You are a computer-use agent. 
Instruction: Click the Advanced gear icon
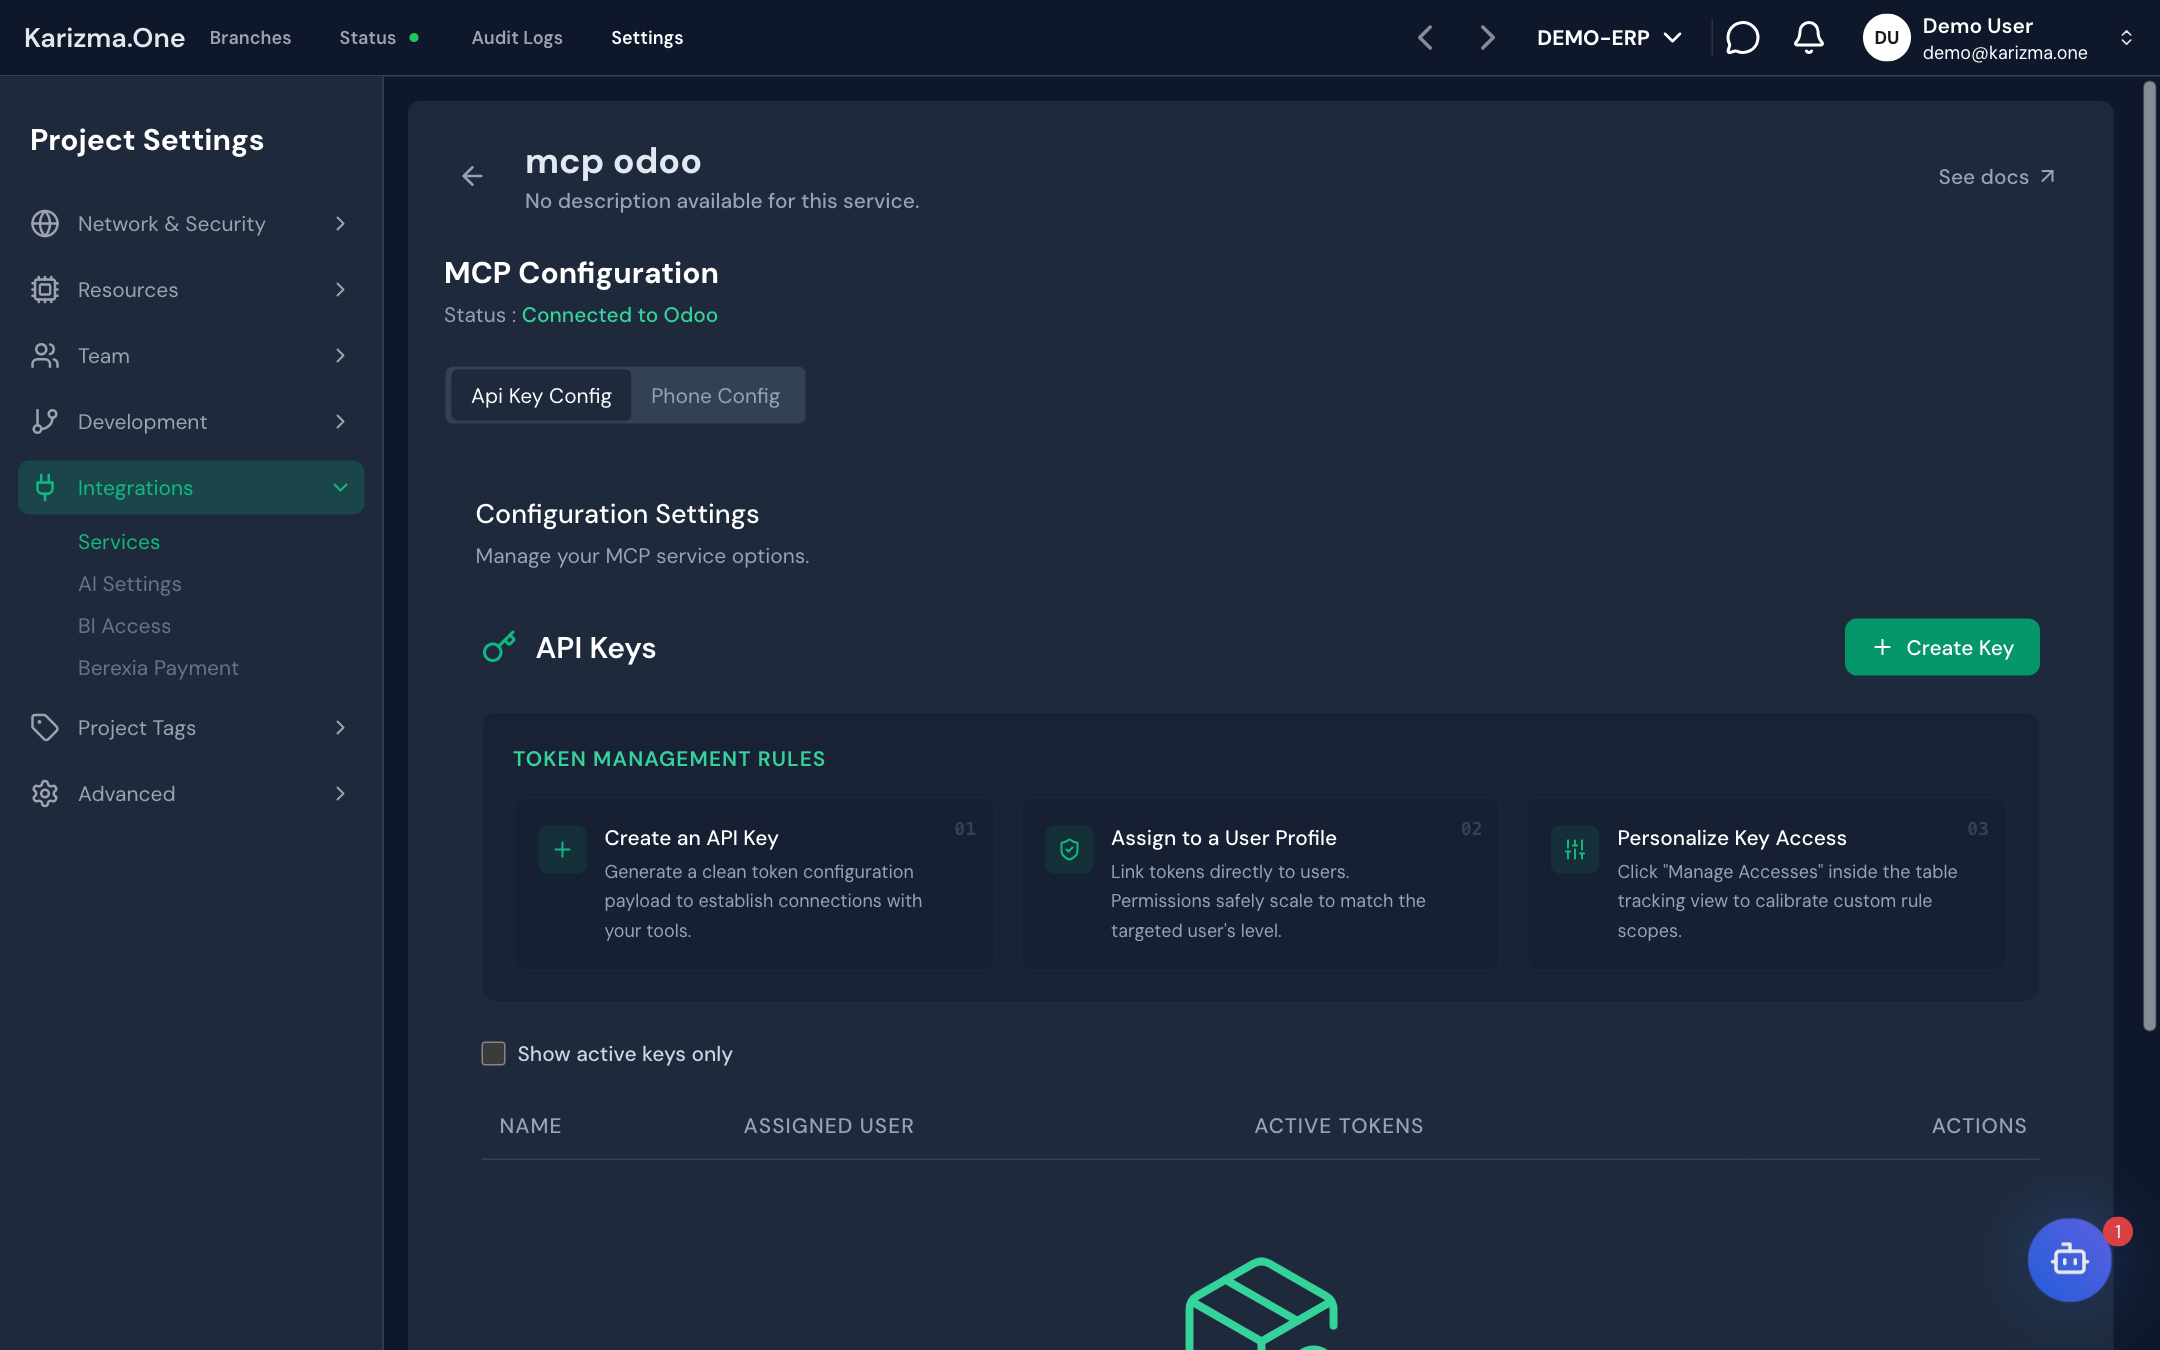click(x=45, y=794)
